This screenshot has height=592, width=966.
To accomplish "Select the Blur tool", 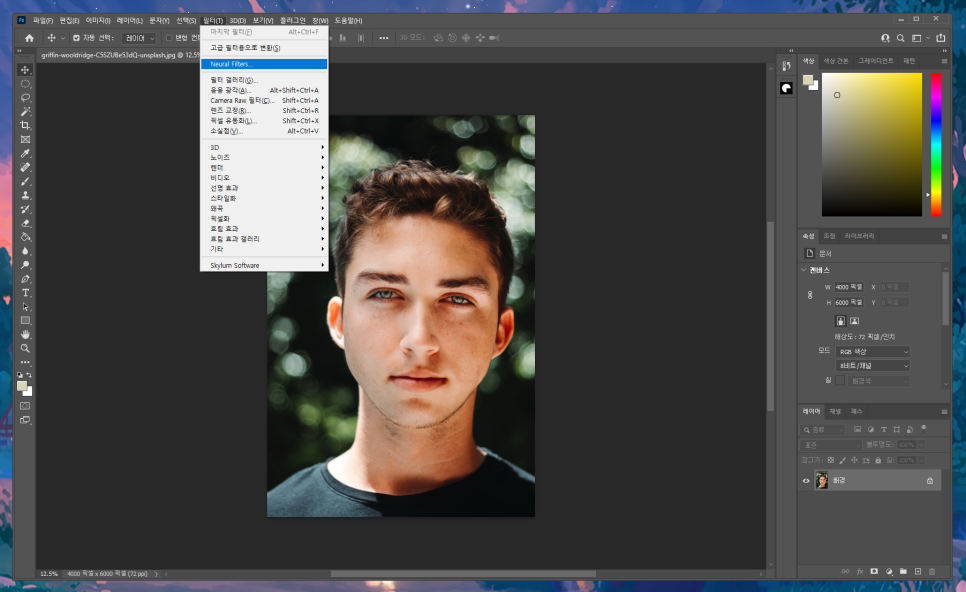I will tap(25, 251).
